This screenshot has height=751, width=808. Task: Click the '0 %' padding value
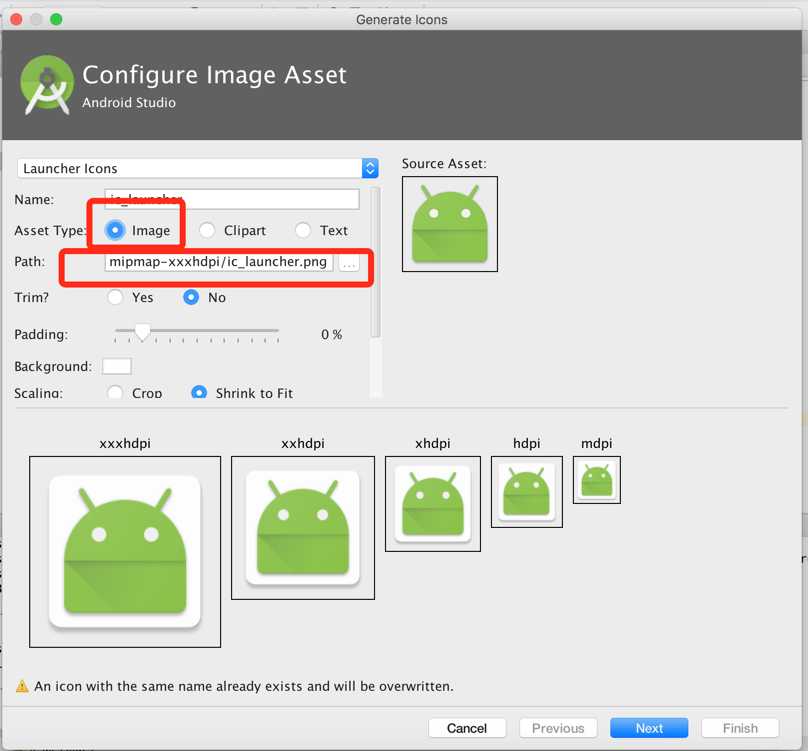(x=331, y=334)
